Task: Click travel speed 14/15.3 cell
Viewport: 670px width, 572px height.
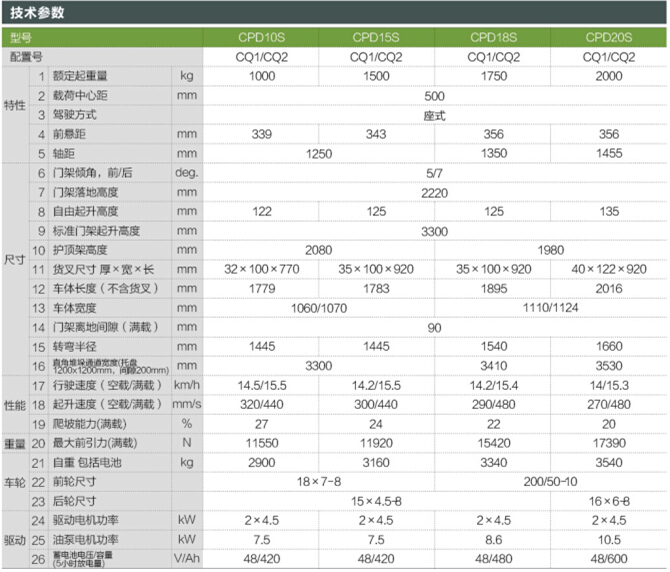Action: 608,383
